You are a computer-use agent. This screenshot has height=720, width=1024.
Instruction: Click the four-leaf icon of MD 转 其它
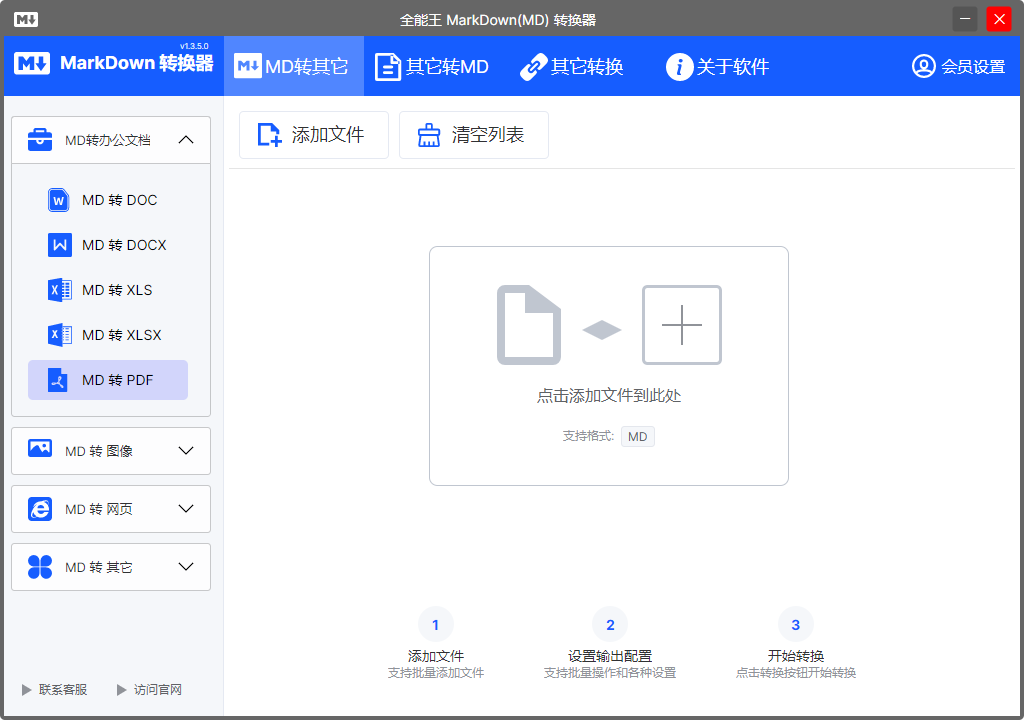pyautogui.click(x=40, y=567)
